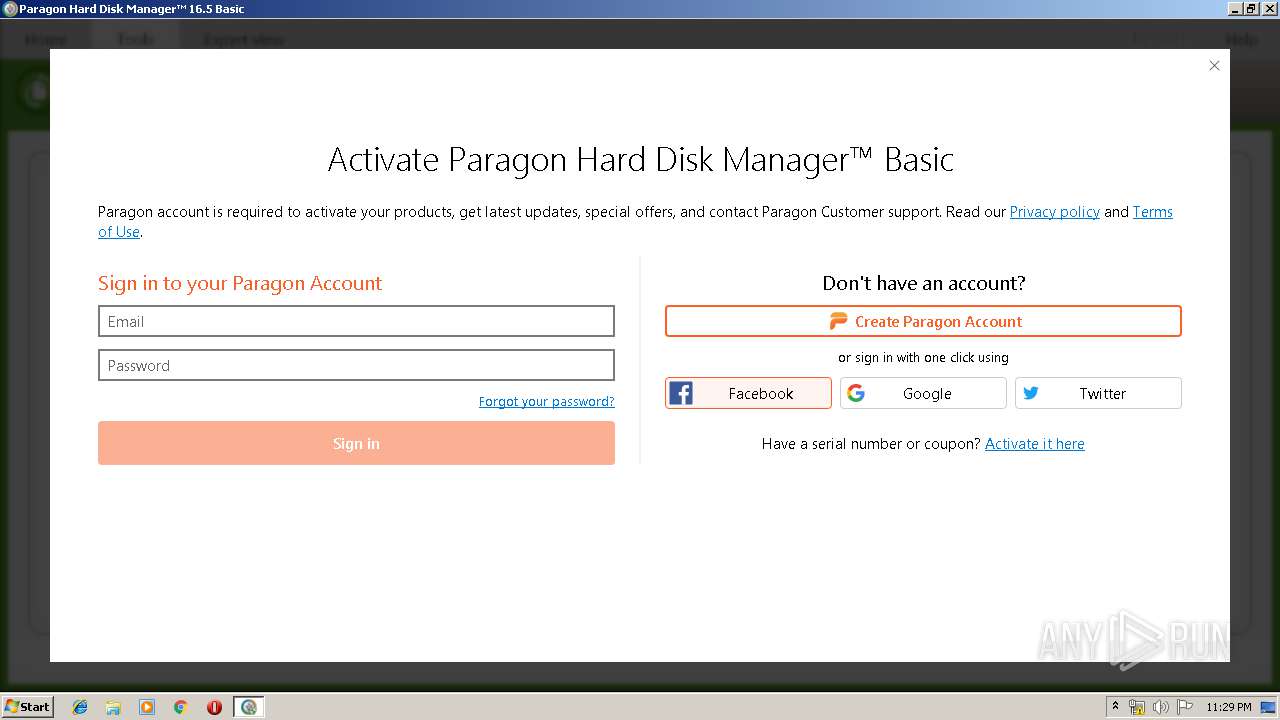Open the Forgot your password link
This screenshot has height=720, width=1280.
(546, 401)
